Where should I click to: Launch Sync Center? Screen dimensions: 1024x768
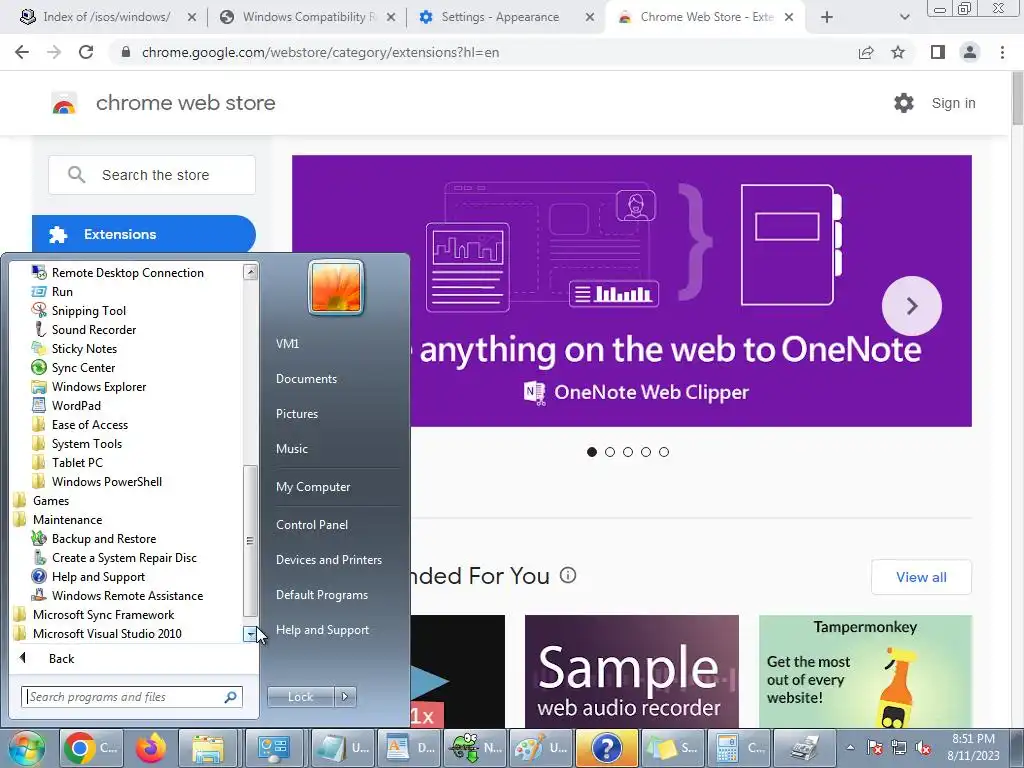(73, 367)
